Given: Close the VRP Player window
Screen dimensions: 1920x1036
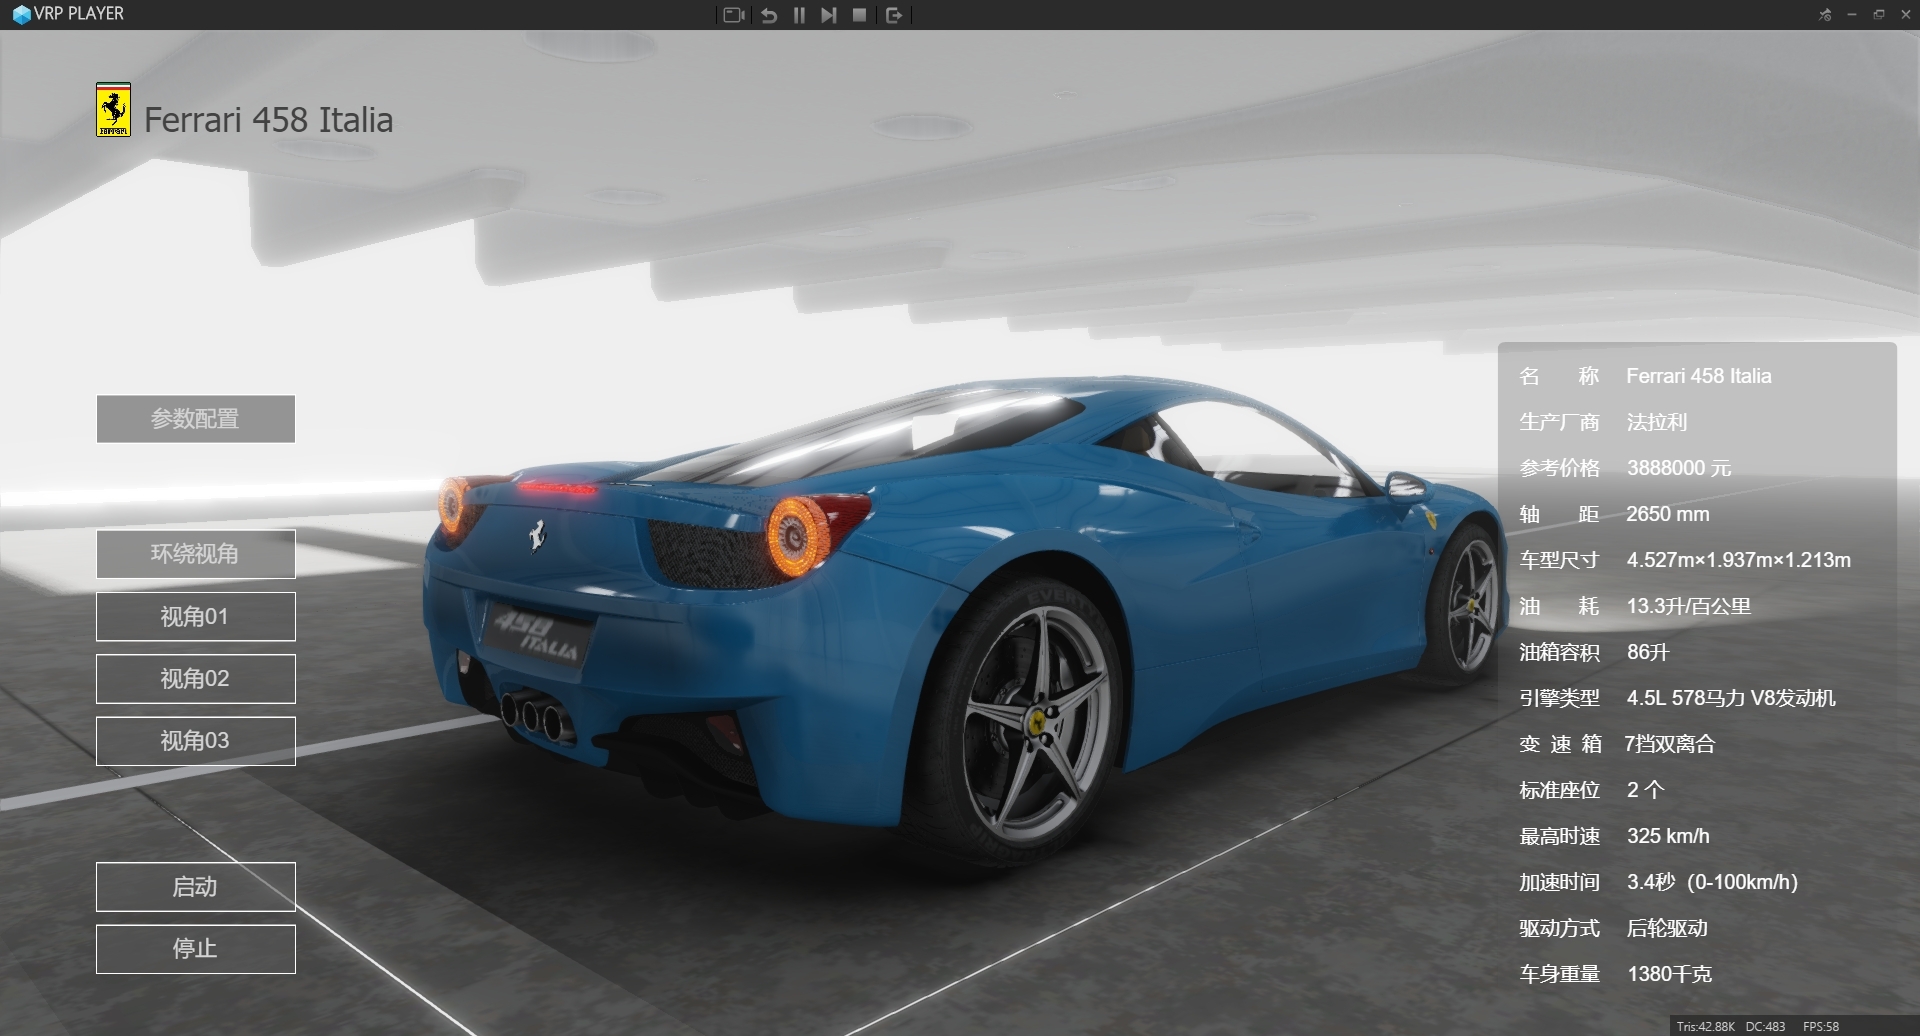Looking at the screenshot, I should point(1906,14).
